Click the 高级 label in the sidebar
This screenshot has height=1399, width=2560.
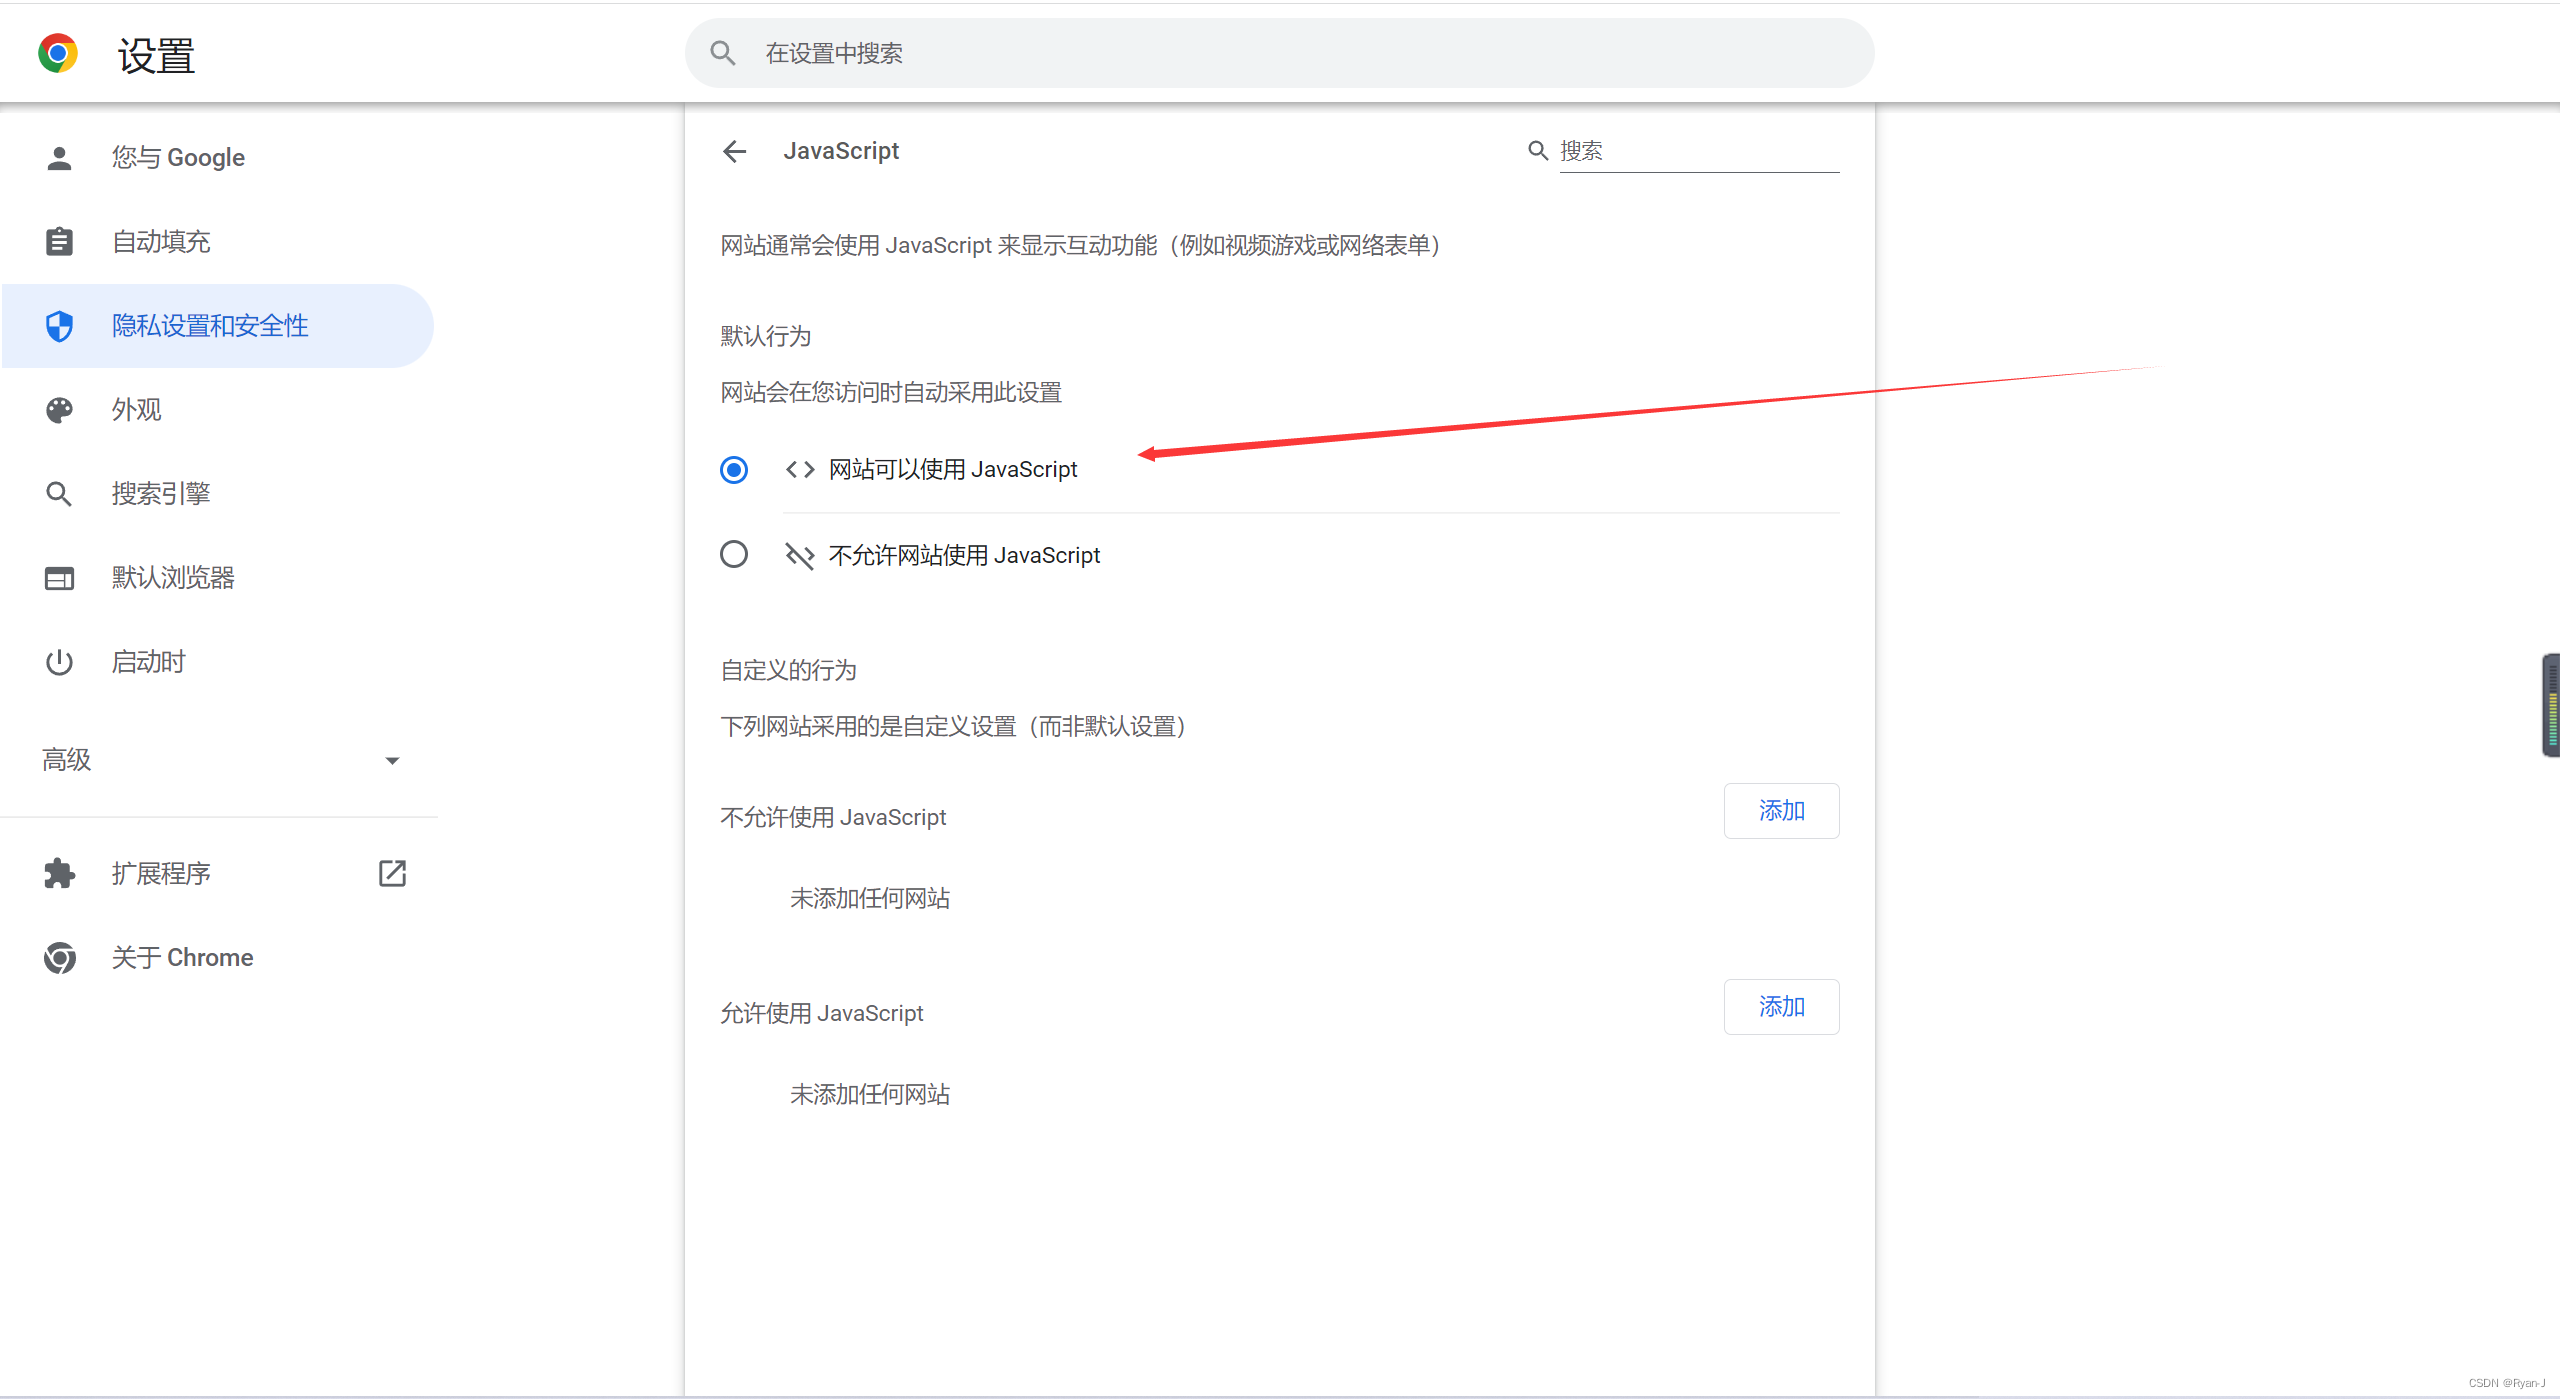pos(67,760)
